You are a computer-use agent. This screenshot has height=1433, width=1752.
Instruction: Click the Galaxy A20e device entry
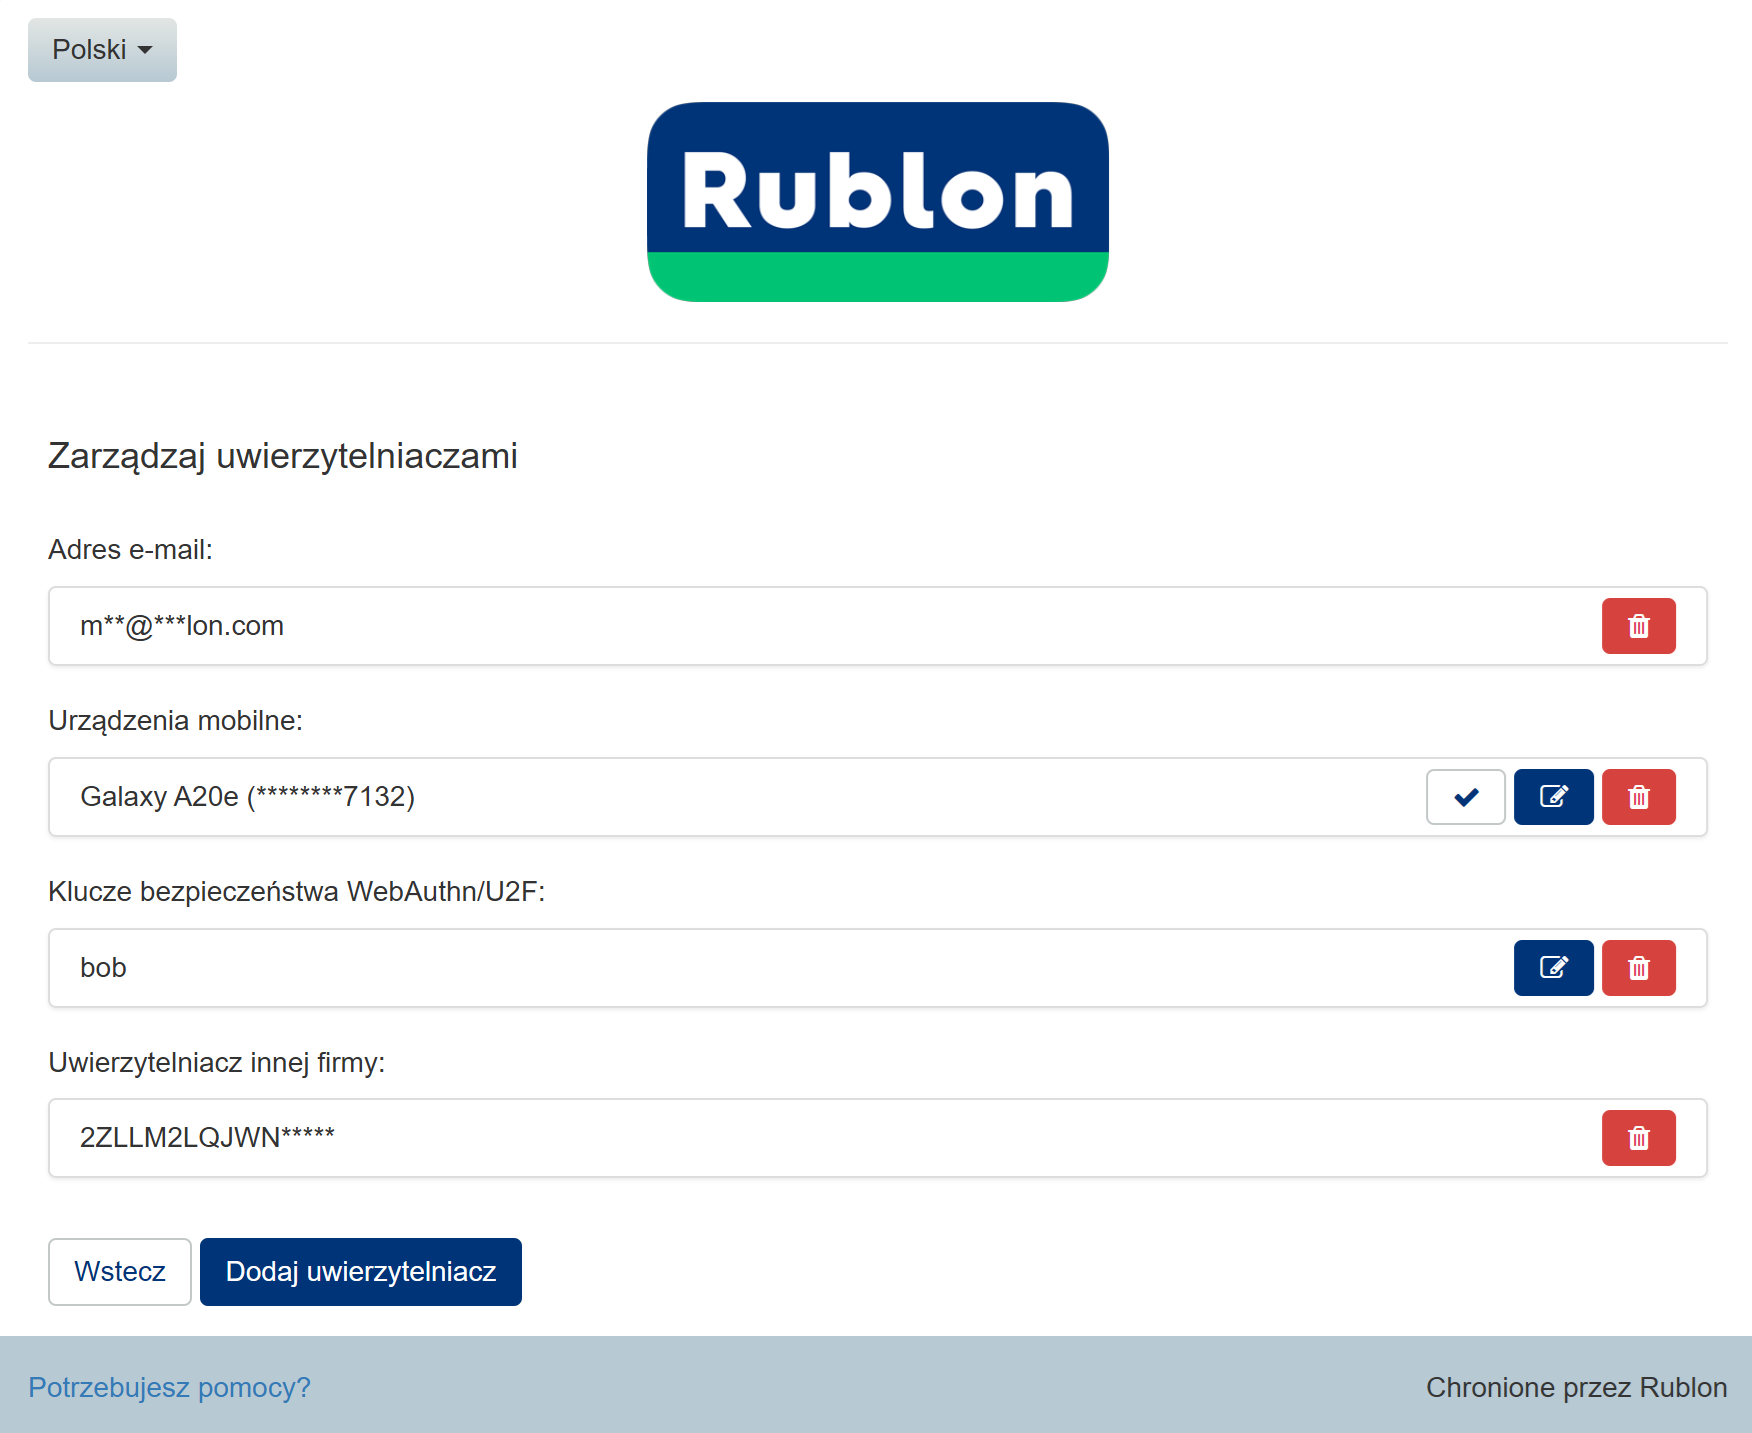(247, 797)
